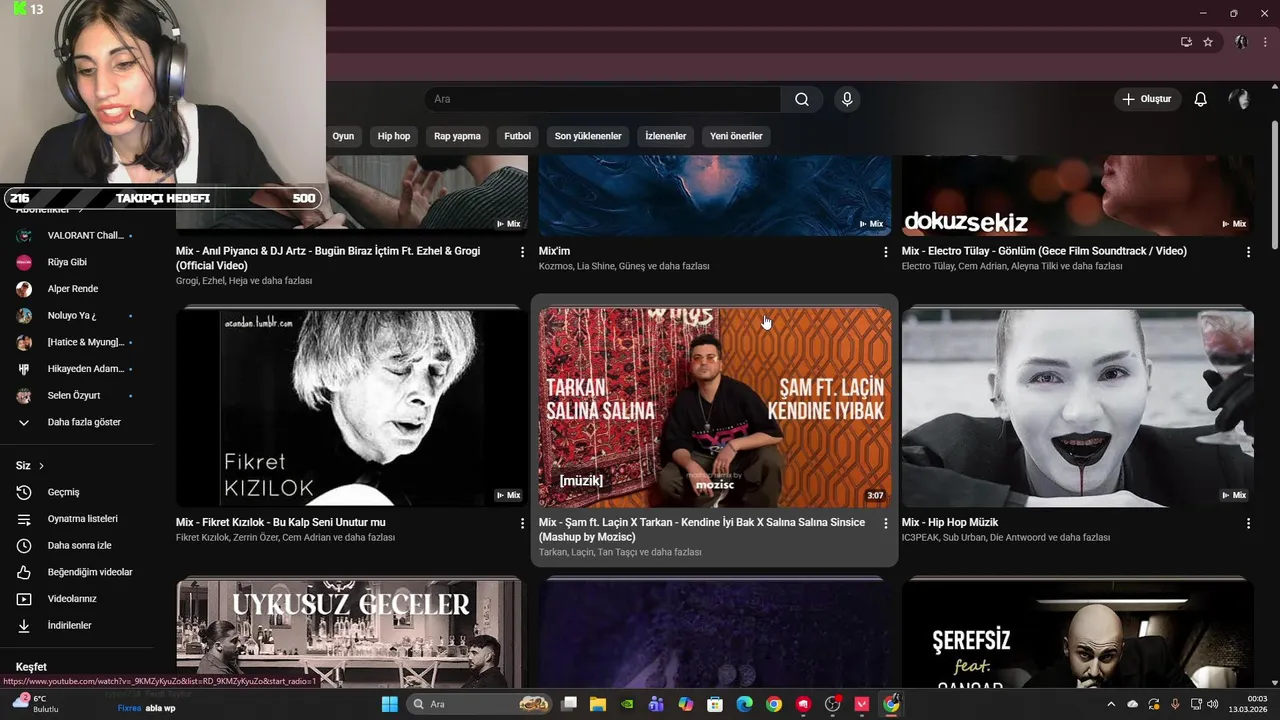Show hidden system tray icons
The width and height of the screenshot is (1280, 720).
click(x=1110, y=704)
